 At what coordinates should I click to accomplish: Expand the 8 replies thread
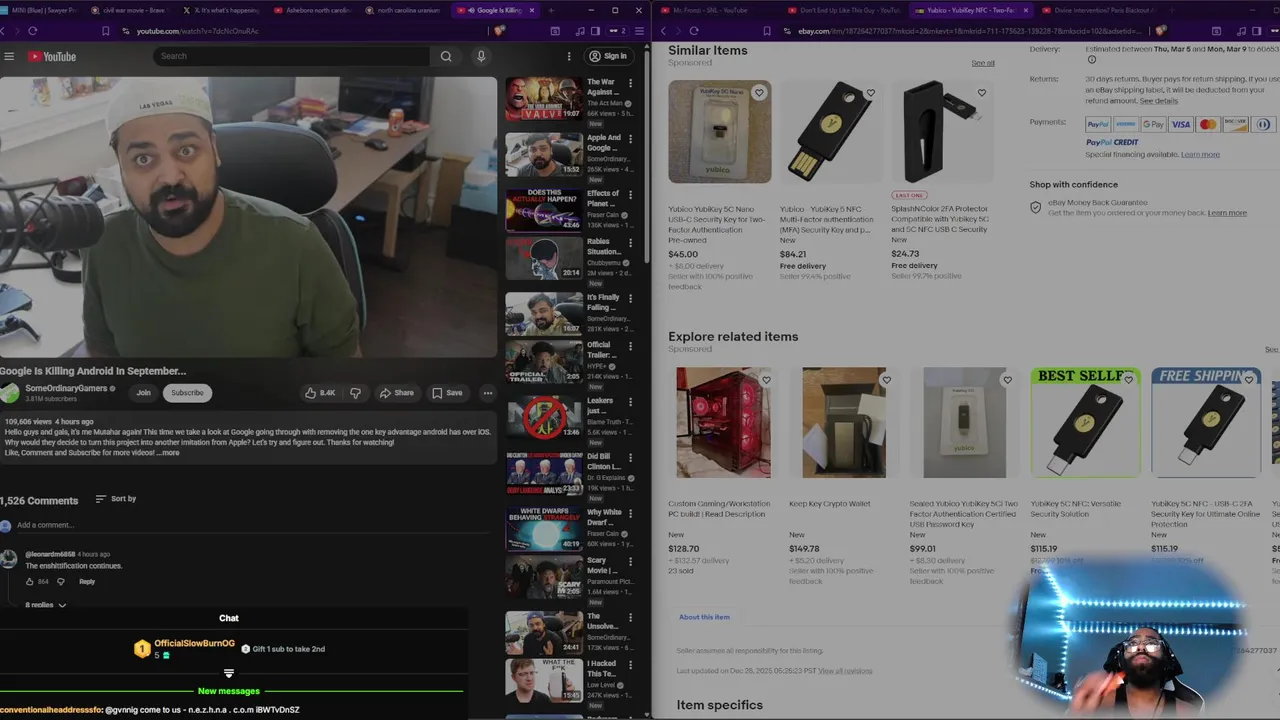(46, 605)
